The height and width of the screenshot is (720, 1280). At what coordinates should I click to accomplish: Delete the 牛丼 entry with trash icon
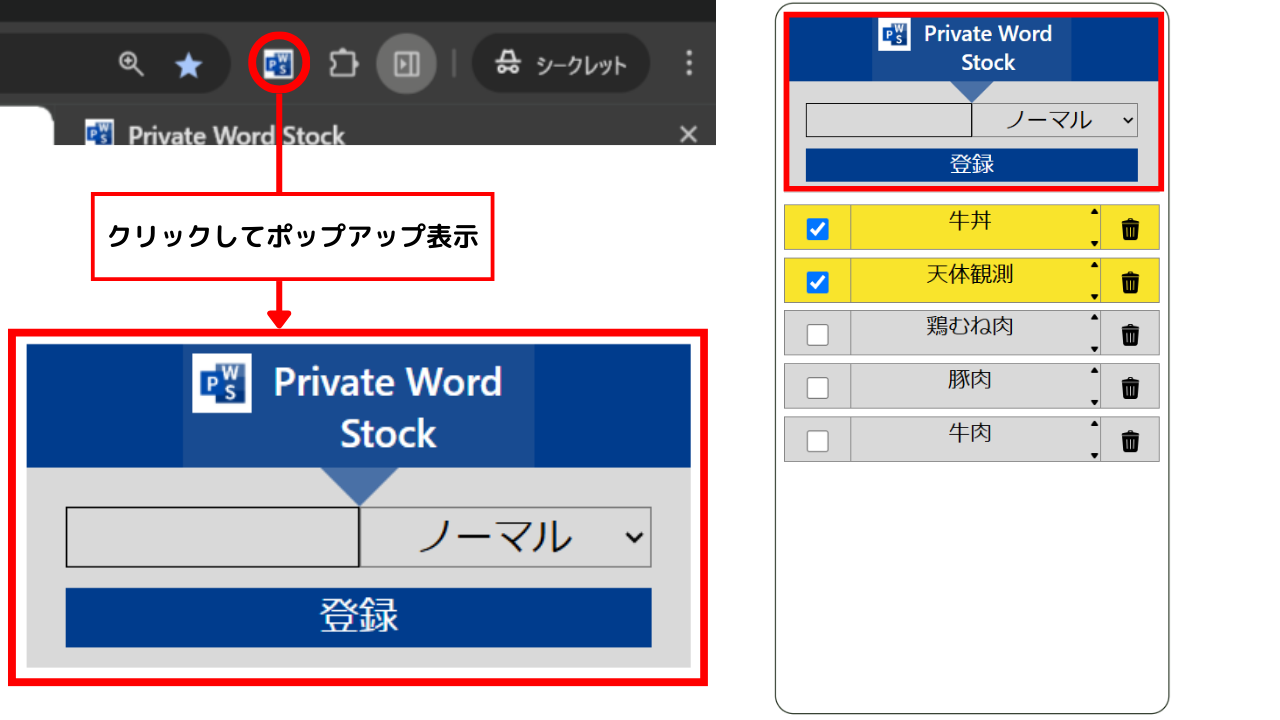pos(1130,229)
